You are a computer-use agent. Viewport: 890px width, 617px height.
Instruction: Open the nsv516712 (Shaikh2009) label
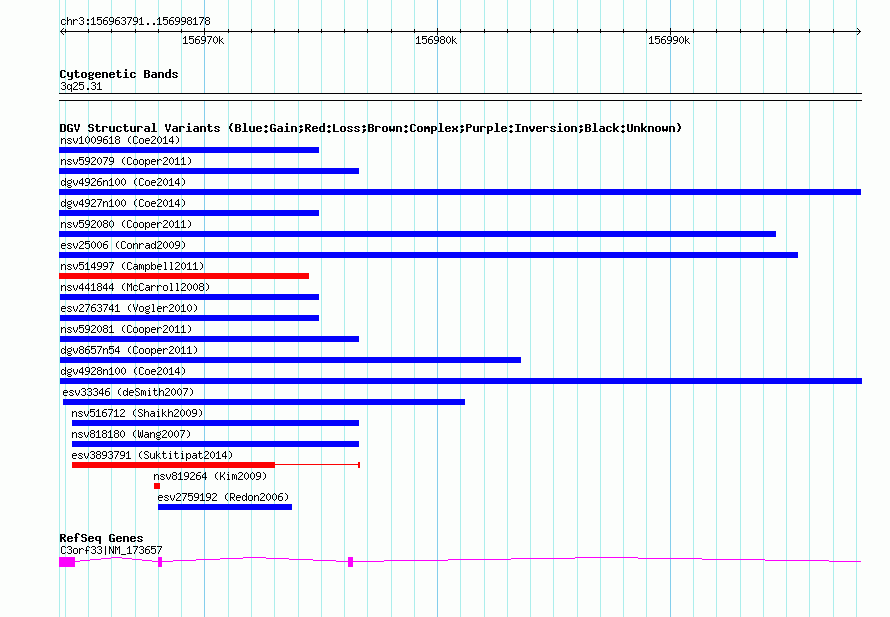pyautogui.click(x=137, y=413)
